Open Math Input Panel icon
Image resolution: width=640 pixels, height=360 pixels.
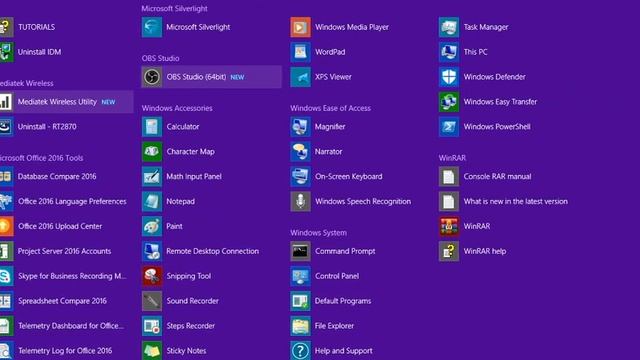click(152, 176)
